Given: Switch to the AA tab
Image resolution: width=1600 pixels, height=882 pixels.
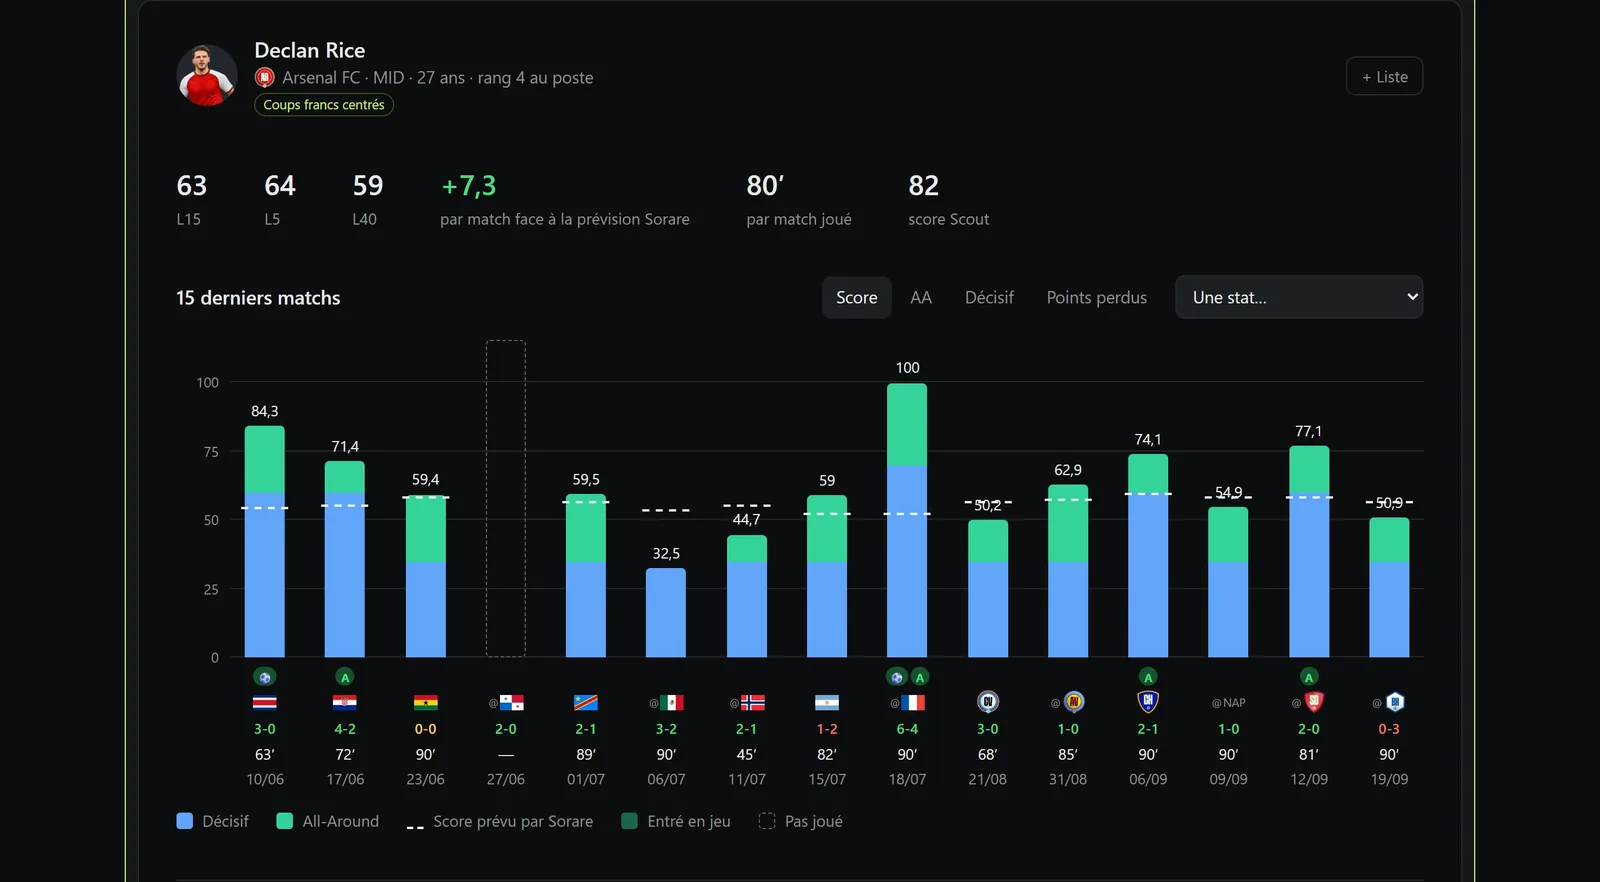Looking at the screenshot, I should click(x=921, y=297).
